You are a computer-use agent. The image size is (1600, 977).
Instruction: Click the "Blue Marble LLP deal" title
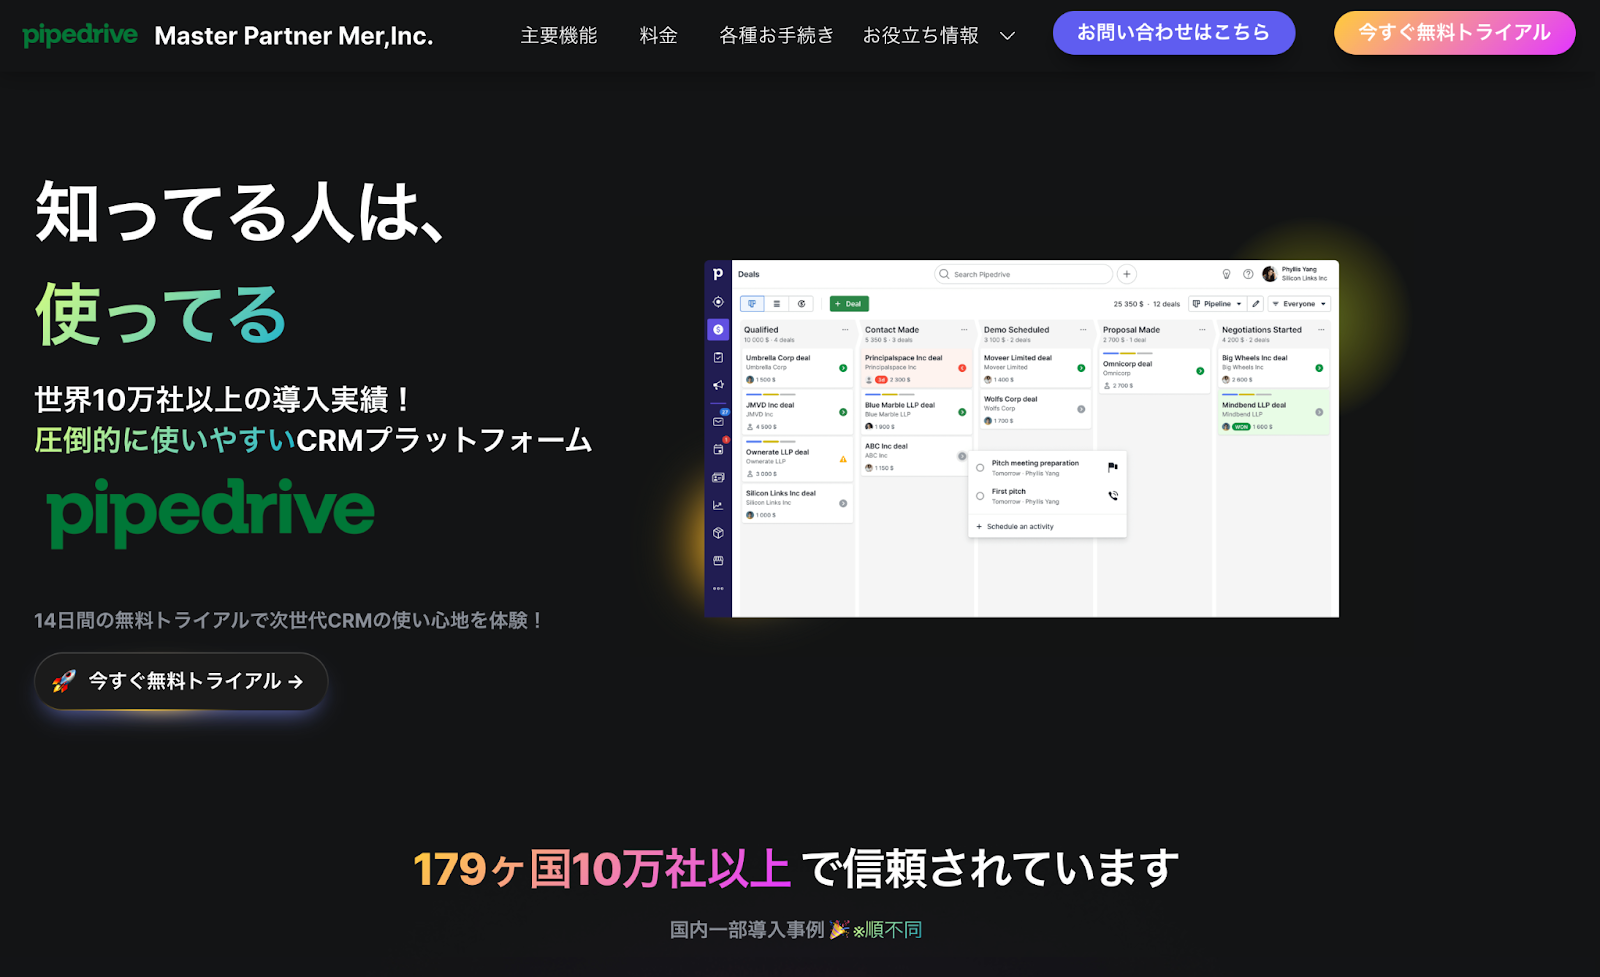(900, 405)
